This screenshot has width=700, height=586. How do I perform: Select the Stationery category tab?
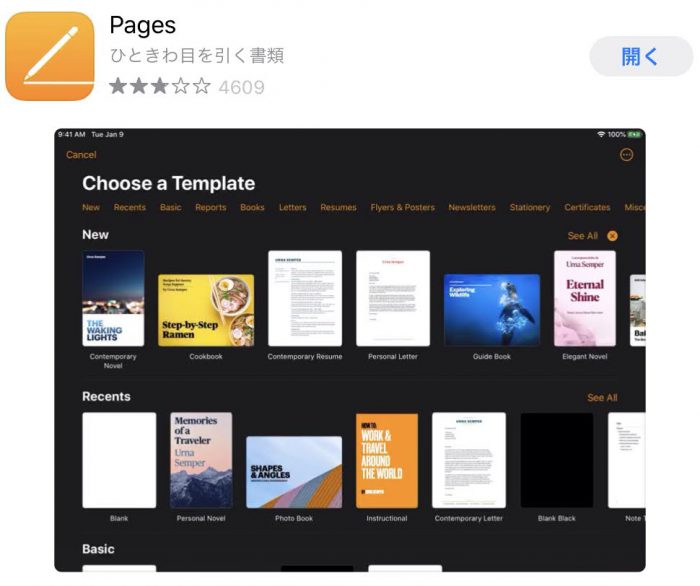pos(530,208)
